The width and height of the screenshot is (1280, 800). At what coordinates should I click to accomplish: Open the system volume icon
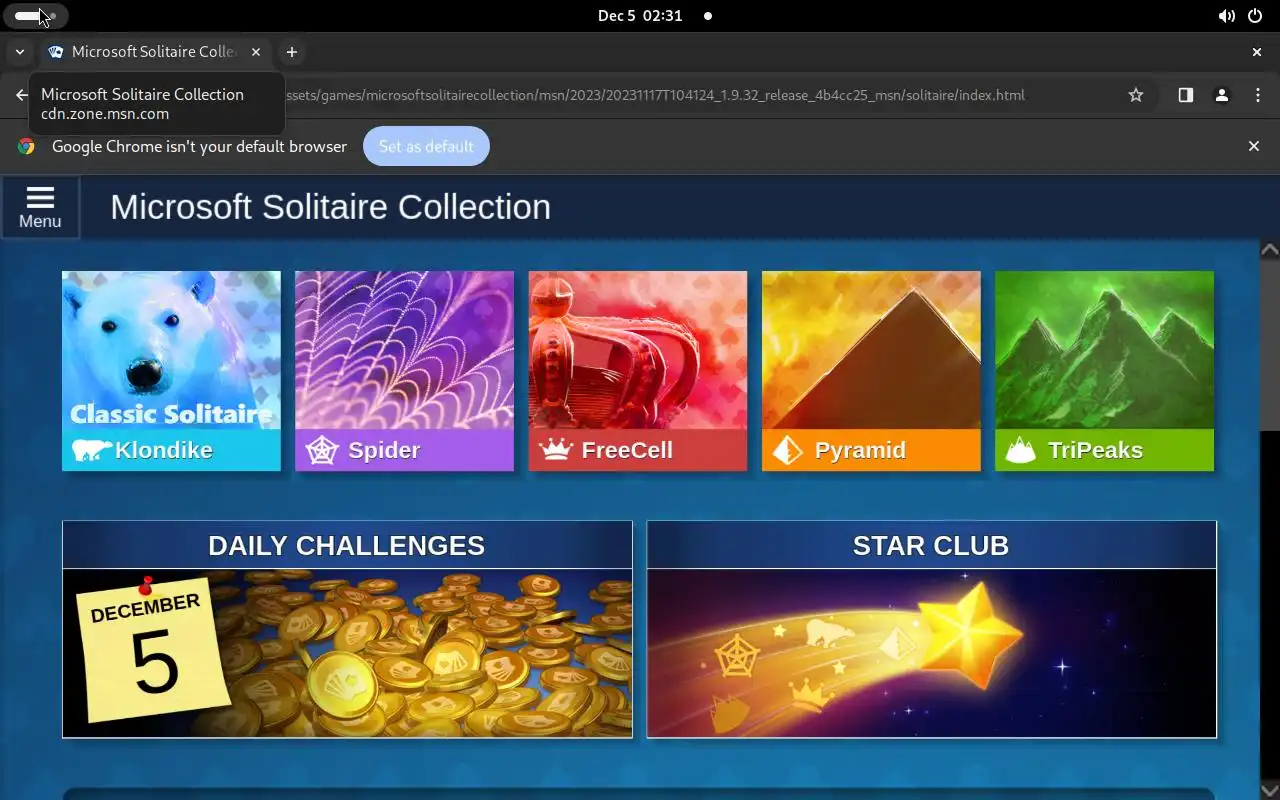tap(1226, 16)
